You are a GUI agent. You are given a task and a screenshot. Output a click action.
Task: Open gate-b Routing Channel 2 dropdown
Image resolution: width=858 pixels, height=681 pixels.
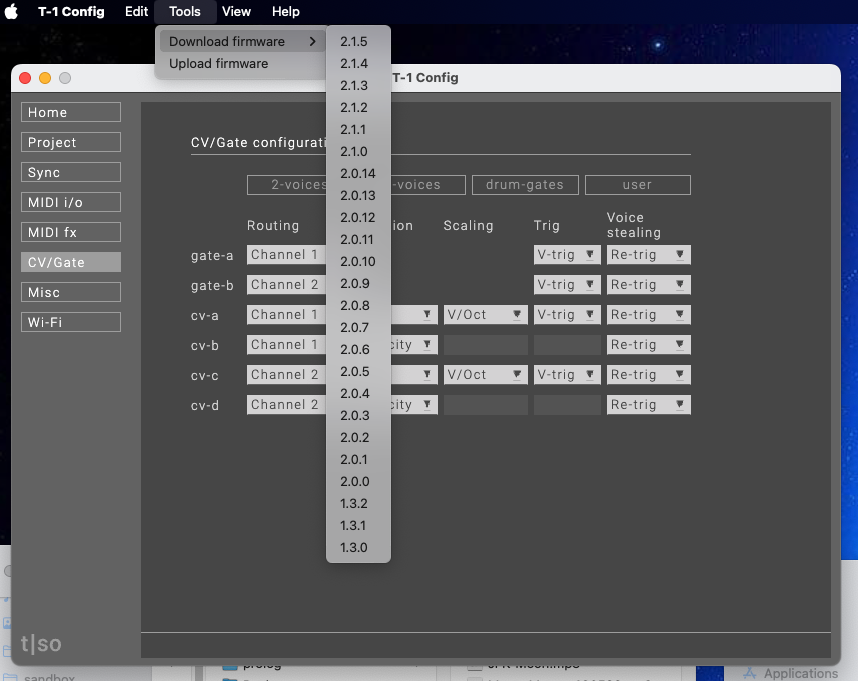287,285
